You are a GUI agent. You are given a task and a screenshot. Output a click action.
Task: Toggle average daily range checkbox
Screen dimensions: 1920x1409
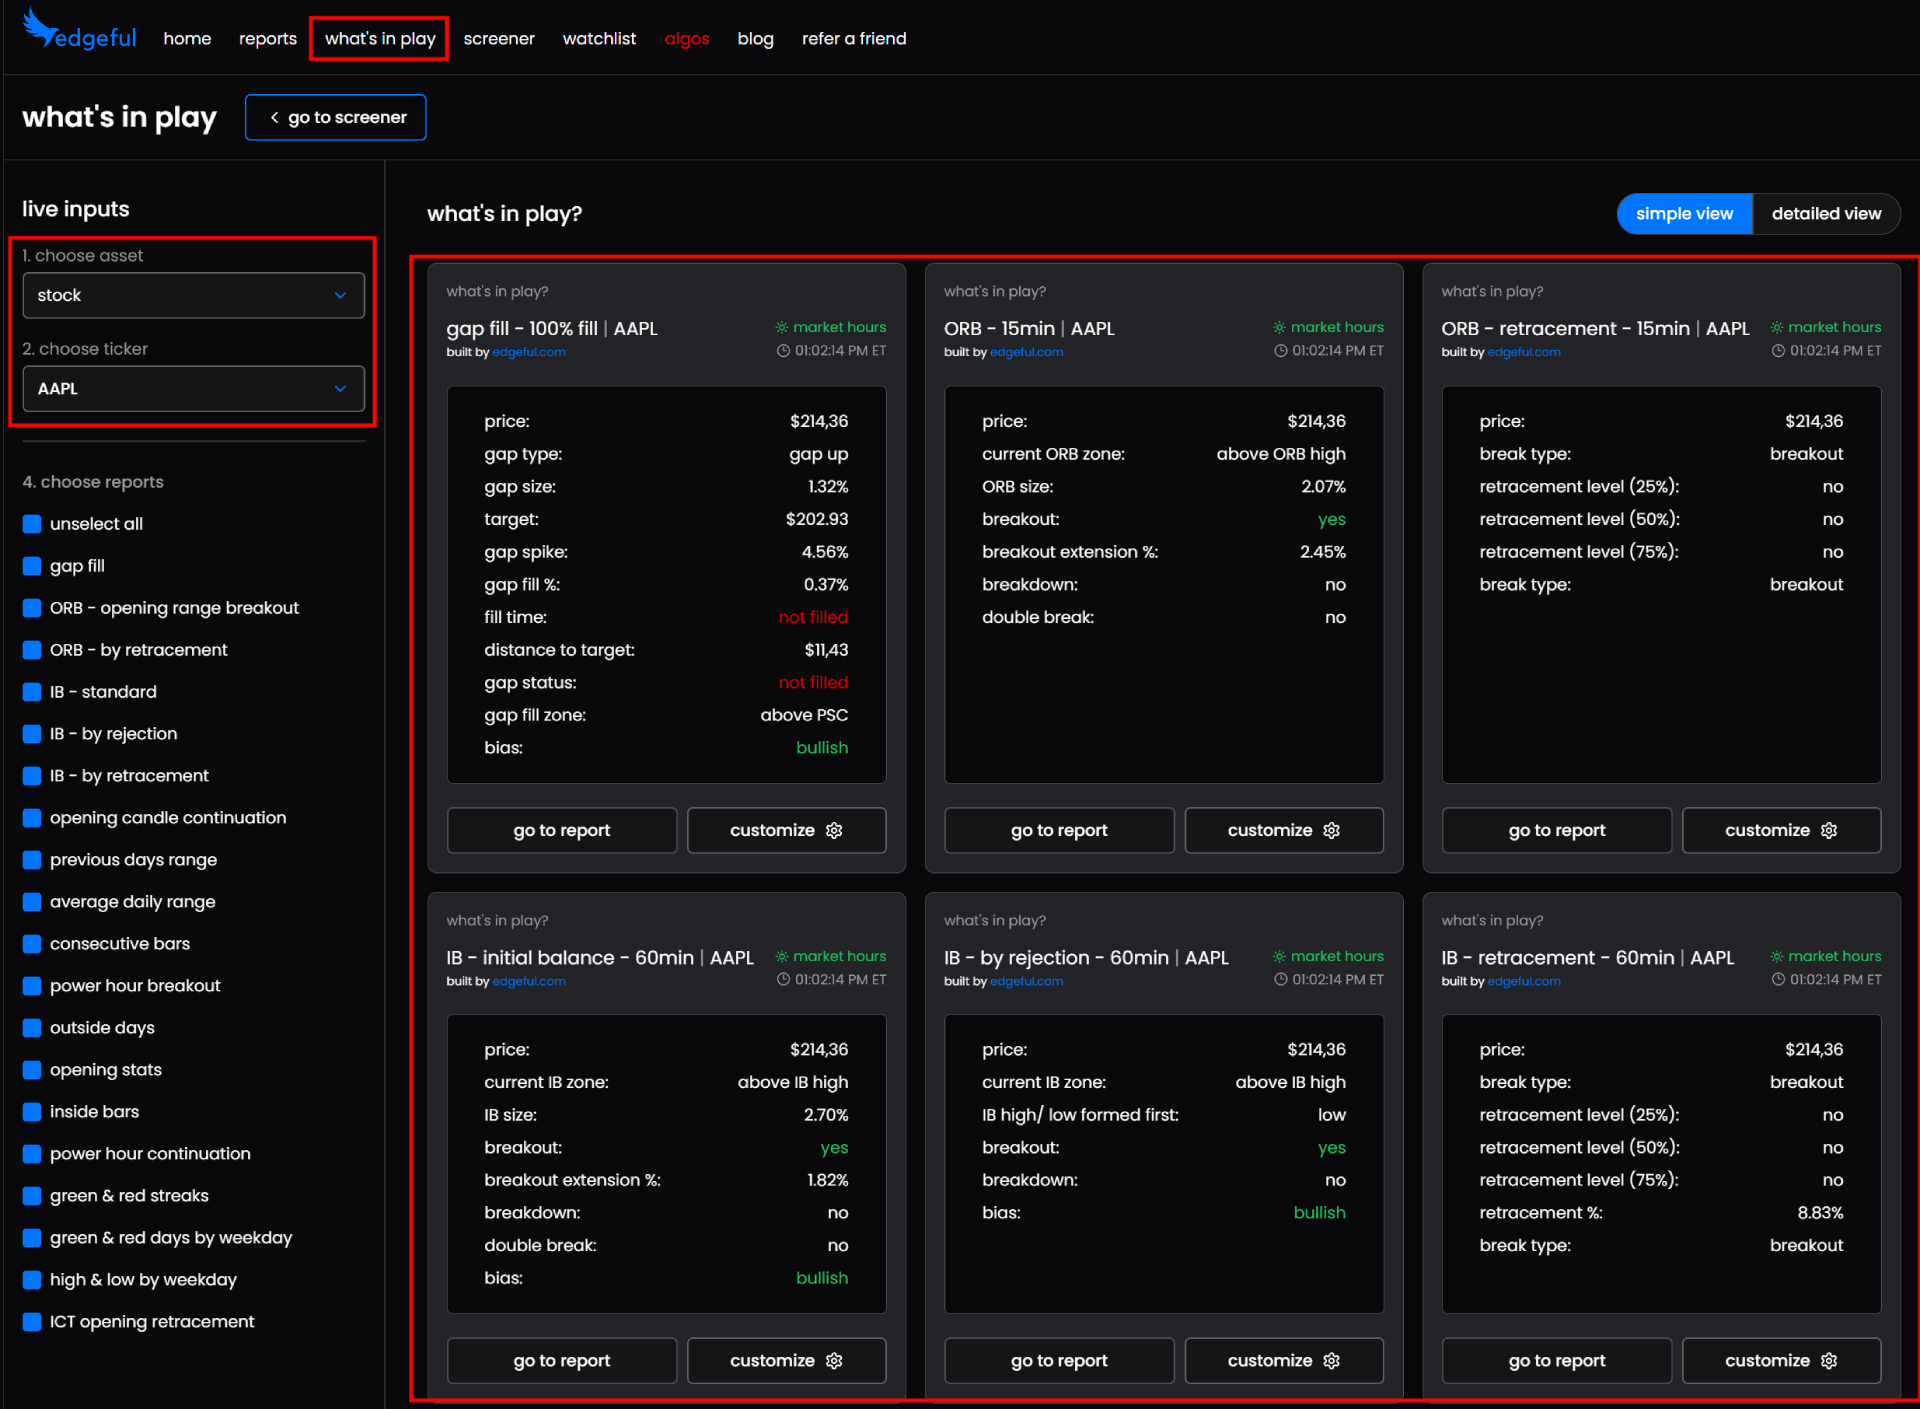[32, 902]
